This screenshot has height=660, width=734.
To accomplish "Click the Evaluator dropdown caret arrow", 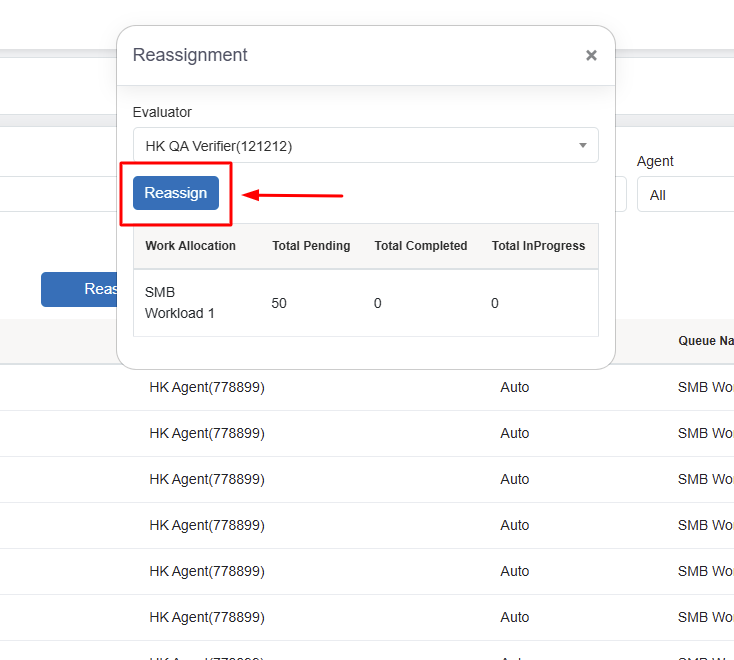I will (583, 146).
